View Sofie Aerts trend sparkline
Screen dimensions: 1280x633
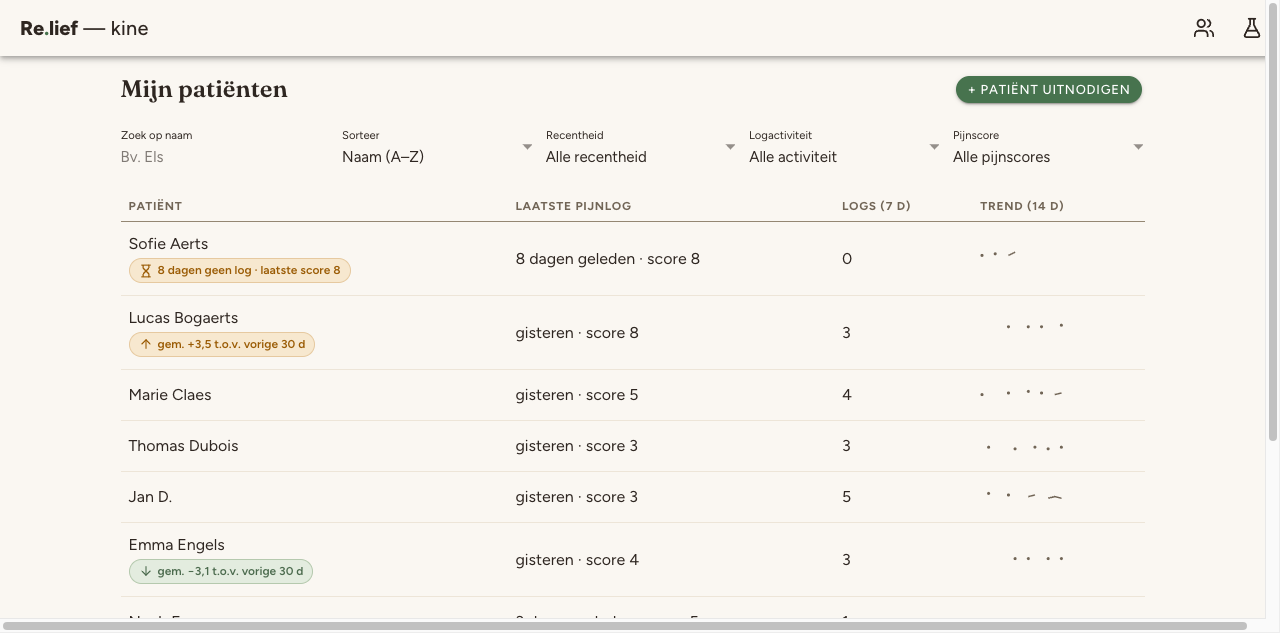pyautogui.click(x=998, y=255)
